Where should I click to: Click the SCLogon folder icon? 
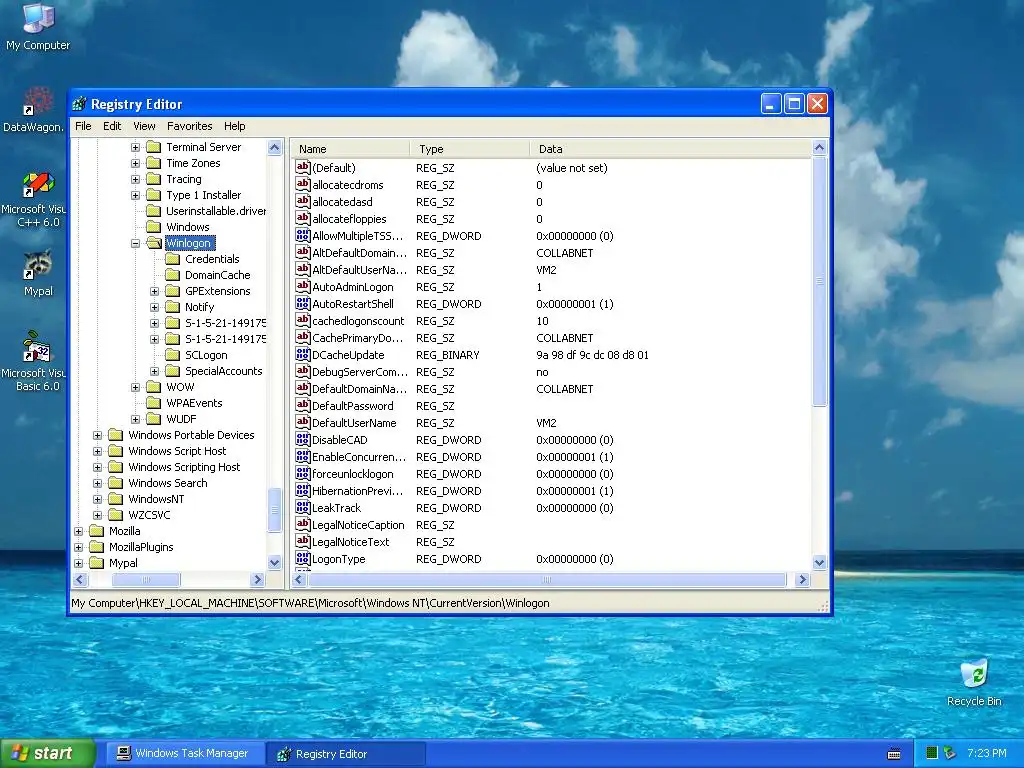[x=172, y=355]
